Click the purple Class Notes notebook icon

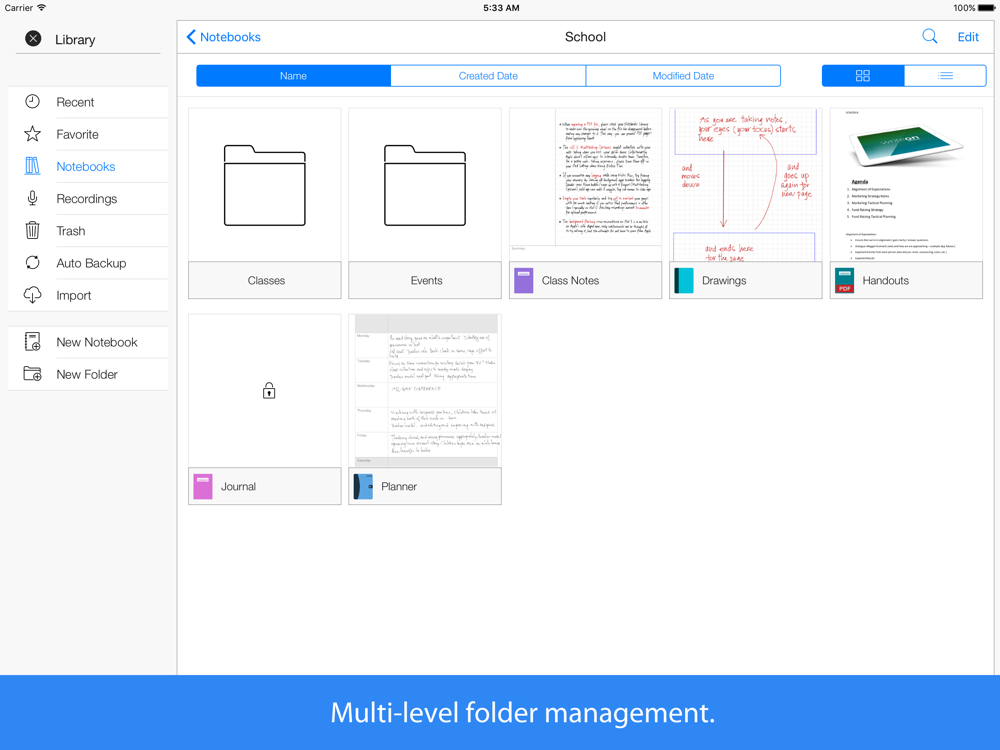pos(524,281)
